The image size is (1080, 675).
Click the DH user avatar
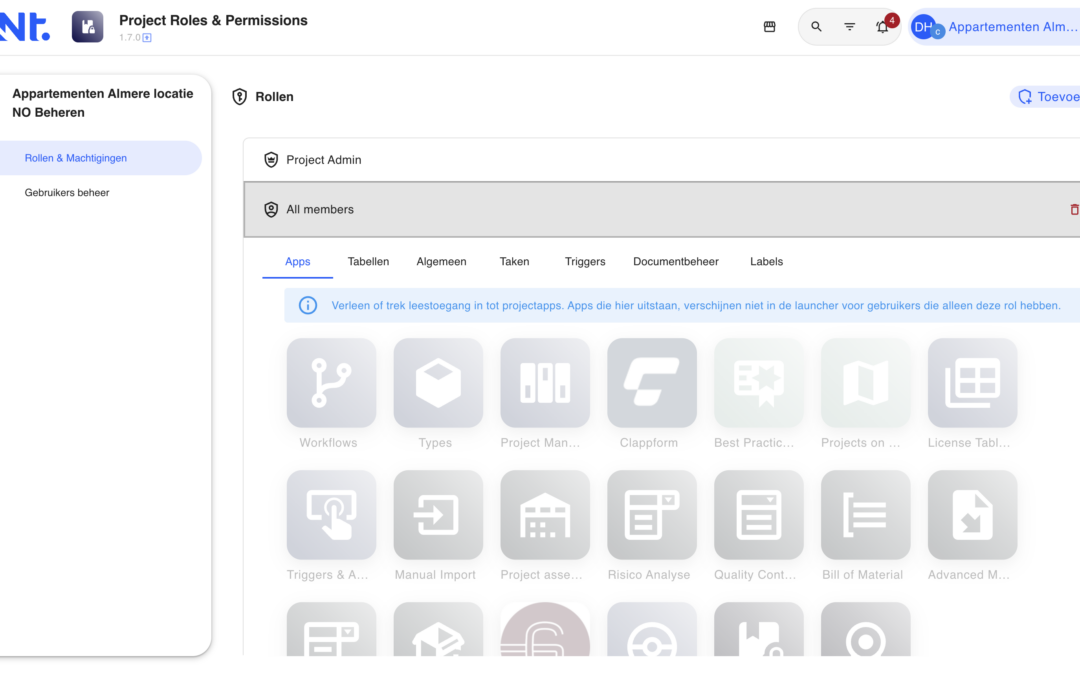(x=923, y=27)
